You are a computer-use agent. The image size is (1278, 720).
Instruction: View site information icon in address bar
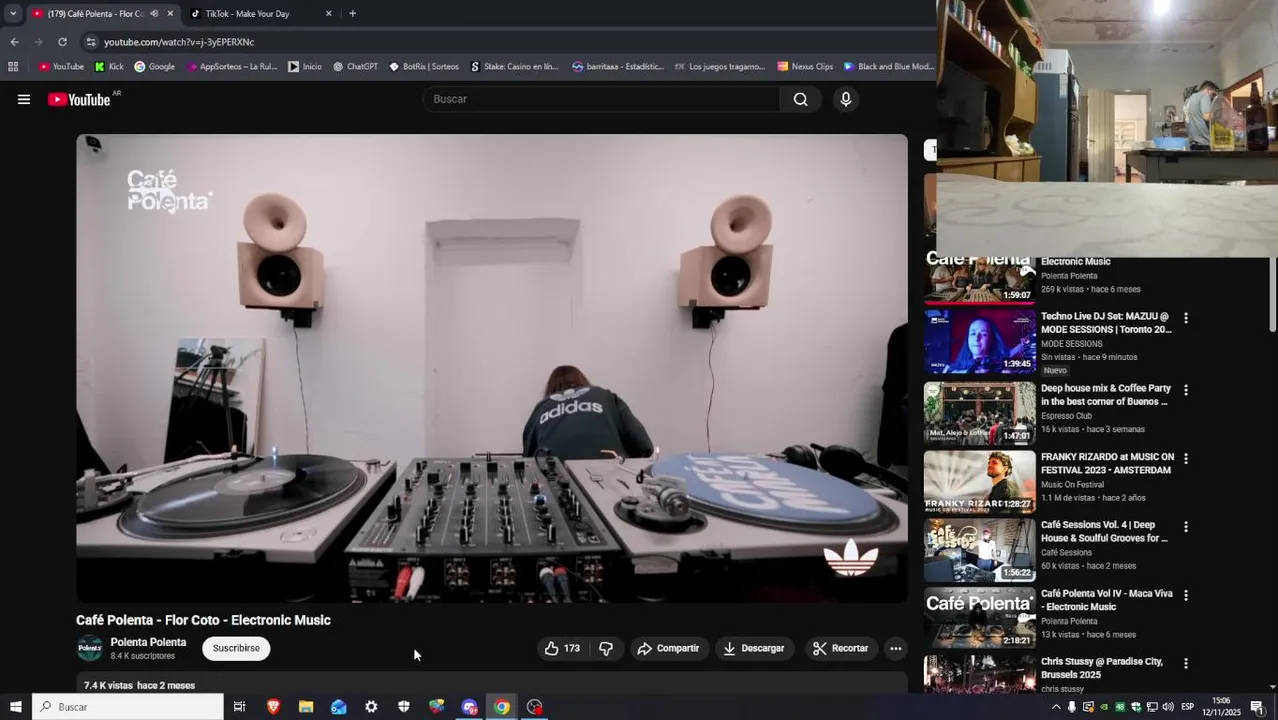pos(90,42)
